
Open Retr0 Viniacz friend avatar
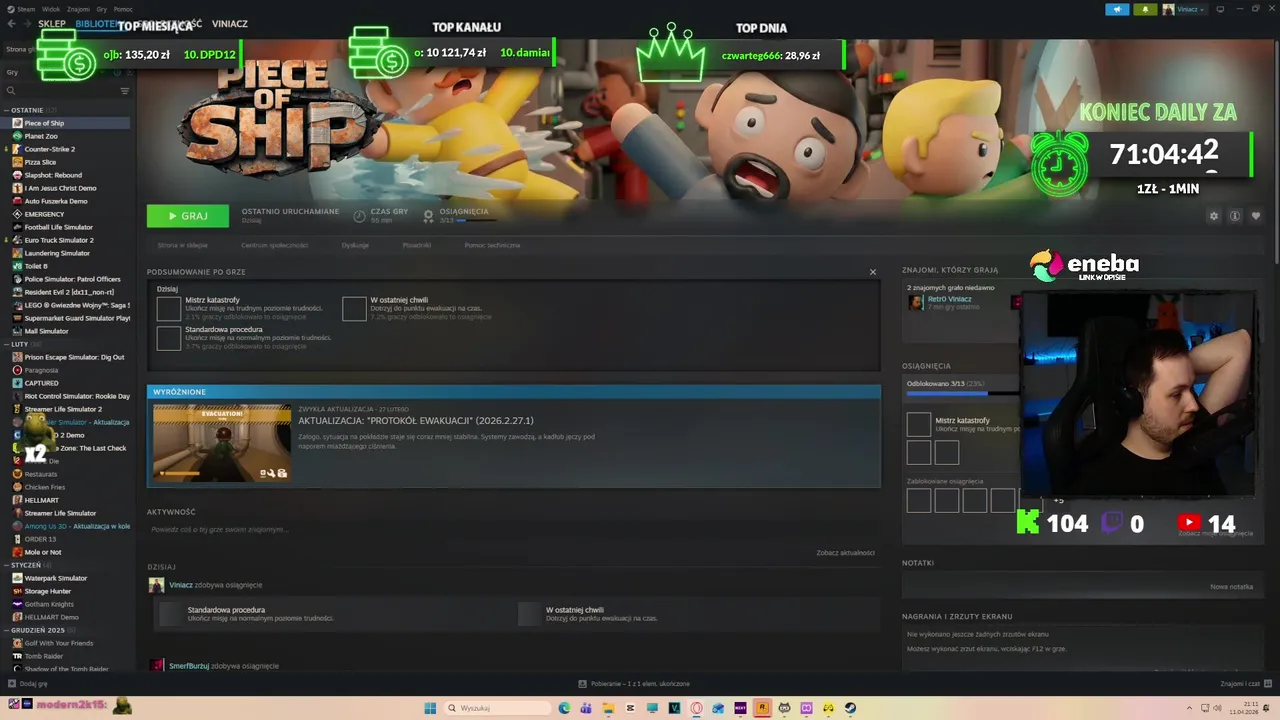click(915, 302)
